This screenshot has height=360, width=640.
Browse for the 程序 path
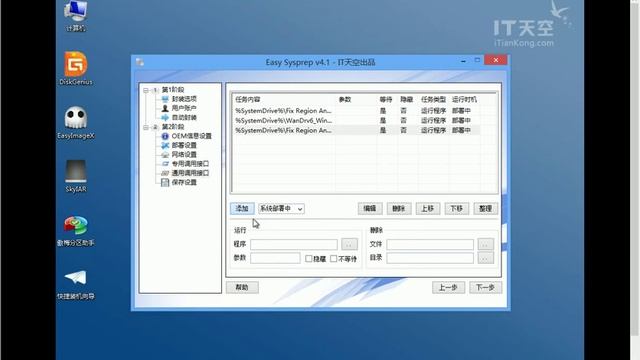point(349,244)
